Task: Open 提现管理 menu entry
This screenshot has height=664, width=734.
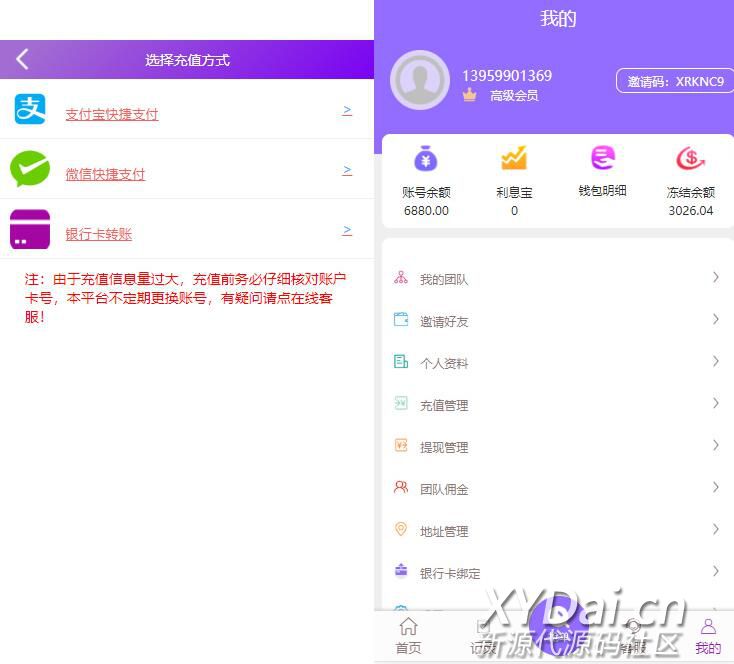Action: [x=558, y=446]
